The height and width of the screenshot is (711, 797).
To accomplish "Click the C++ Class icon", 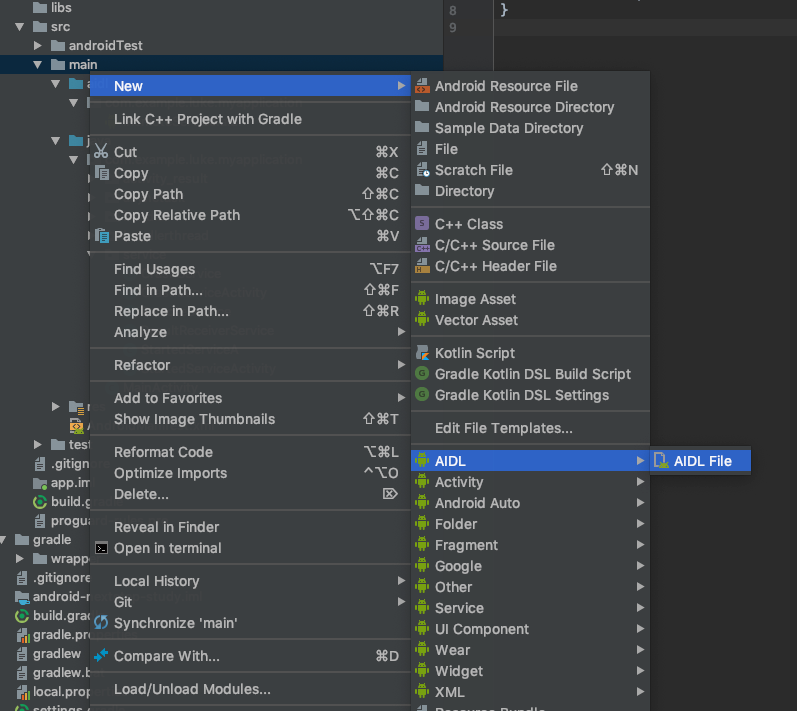I will 422,224.
